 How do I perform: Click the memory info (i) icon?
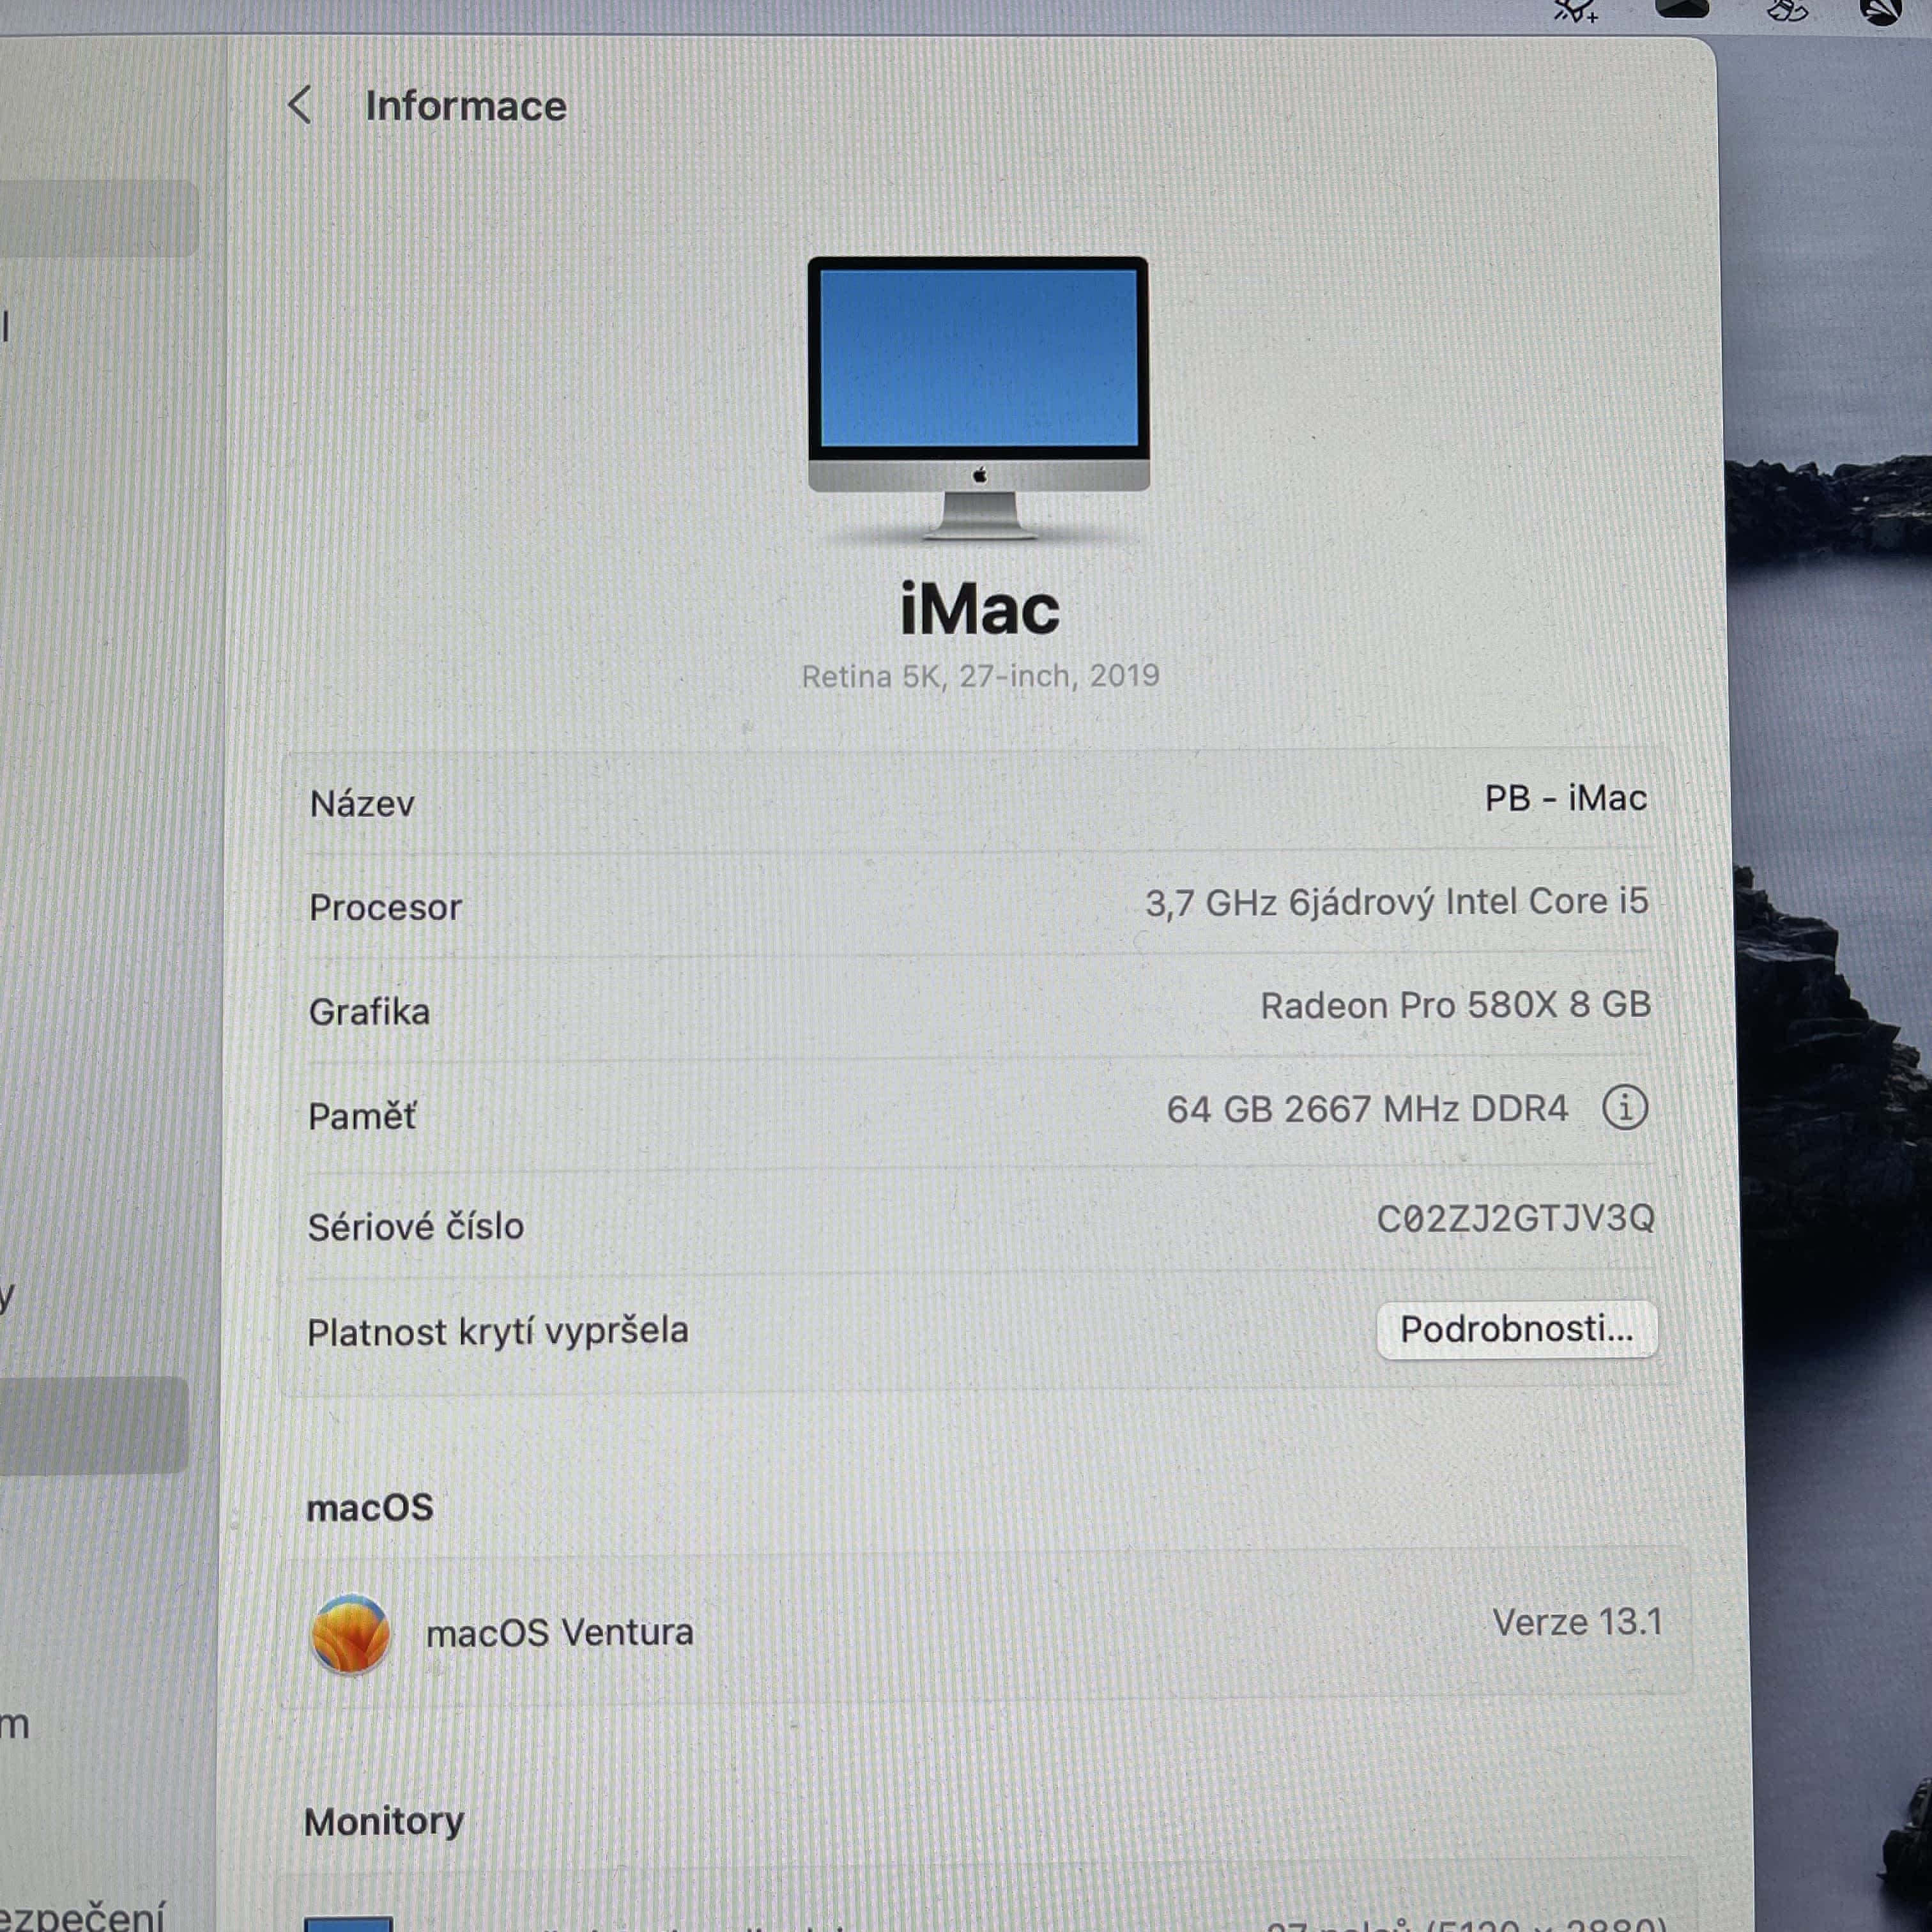click(x=1624, y=1108)
